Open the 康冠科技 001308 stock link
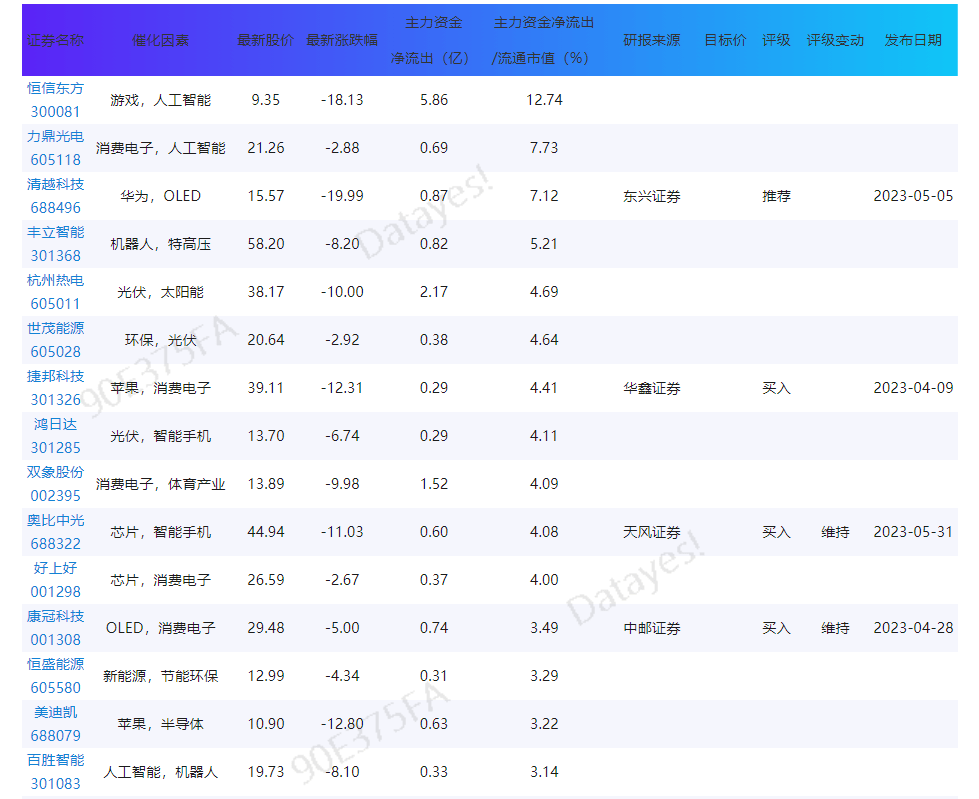Image resolution: width=979 pixels, height=799 pixels. point(55,629)
